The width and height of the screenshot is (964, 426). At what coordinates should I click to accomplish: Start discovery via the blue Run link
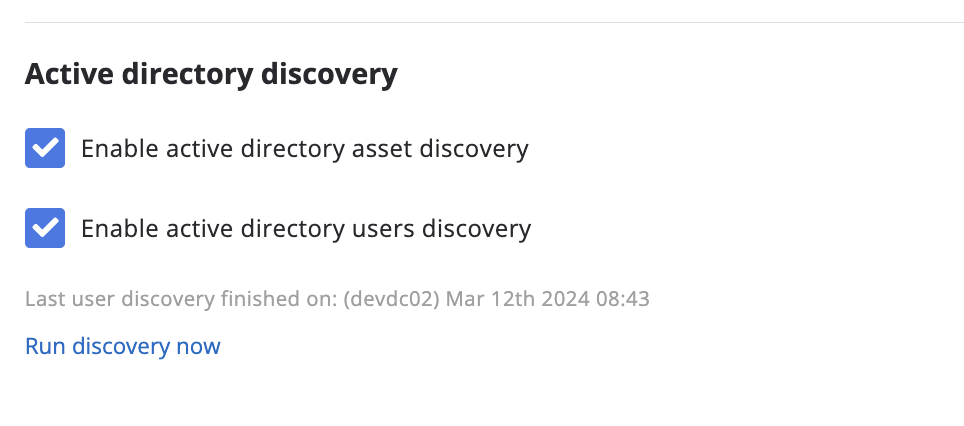pyautogui.click(x=122, y=346)
